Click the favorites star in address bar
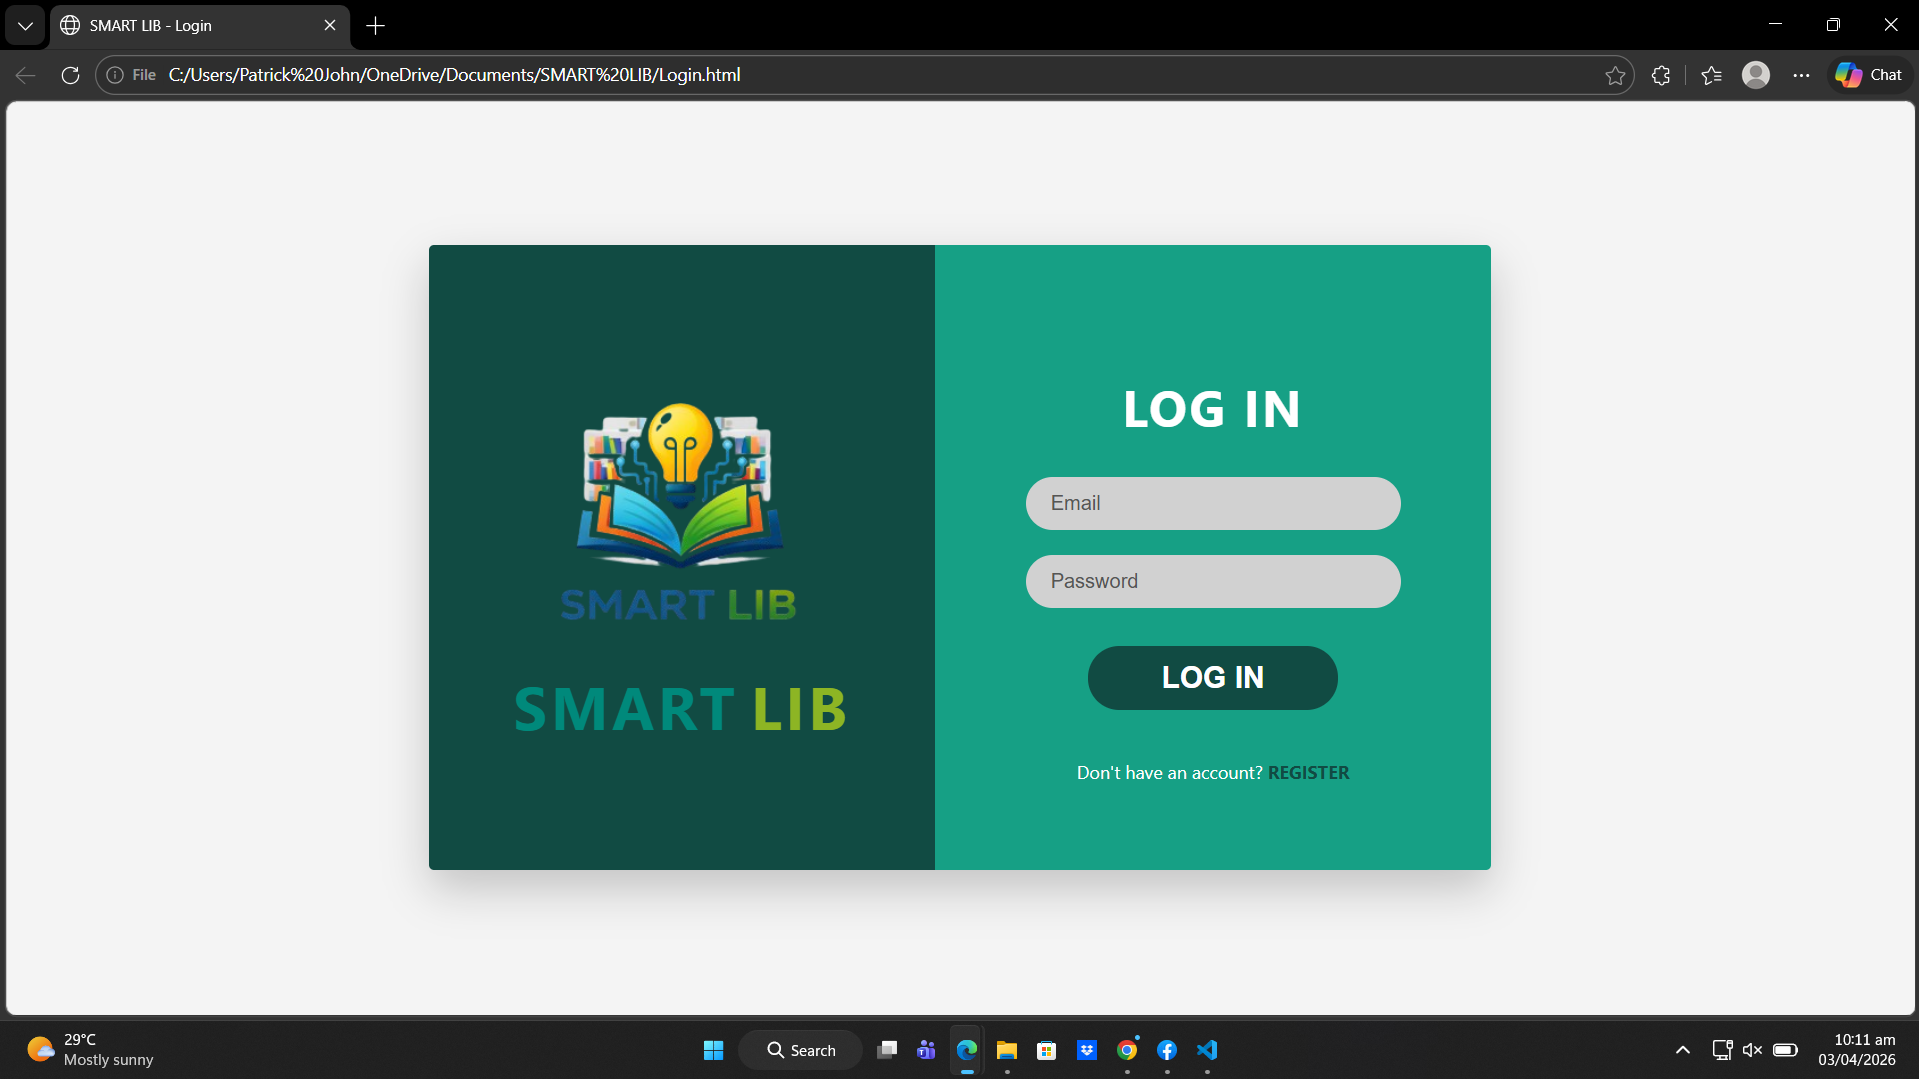 pyautogui.click(x=1615, y=74)
